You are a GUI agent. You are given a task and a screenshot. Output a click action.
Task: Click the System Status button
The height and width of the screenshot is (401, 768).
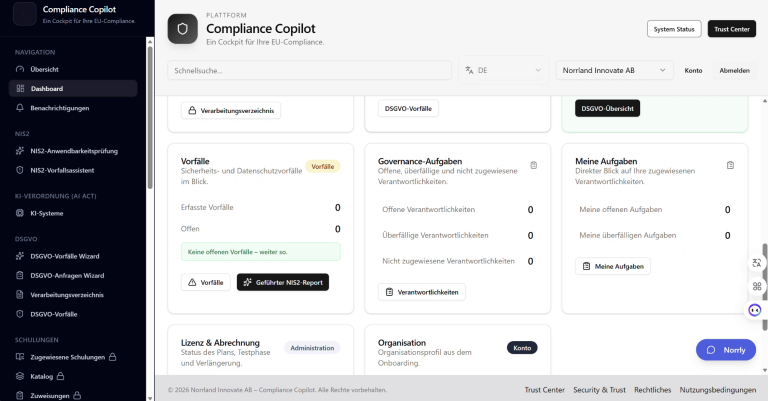click(674, 29)
